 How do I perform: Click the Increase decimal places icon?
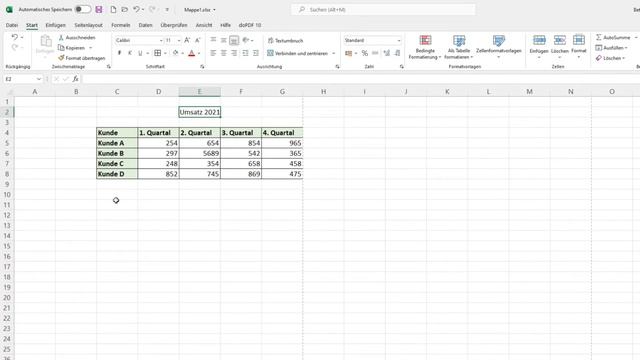pyautogui.click(x=387, y=53)
